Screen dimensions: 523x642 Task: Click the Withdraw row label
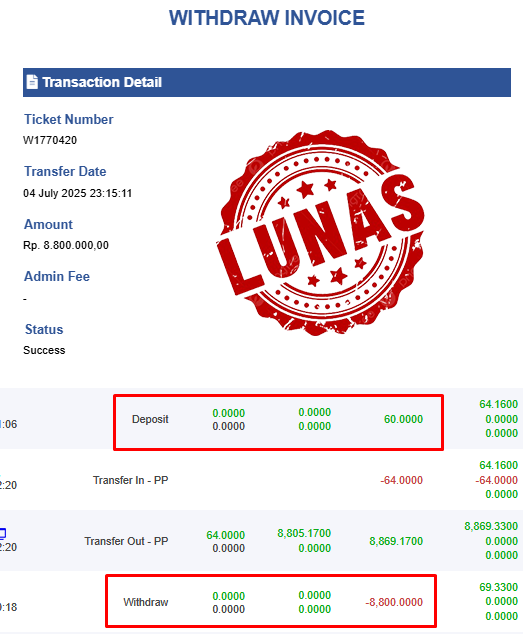click(146, 602)
